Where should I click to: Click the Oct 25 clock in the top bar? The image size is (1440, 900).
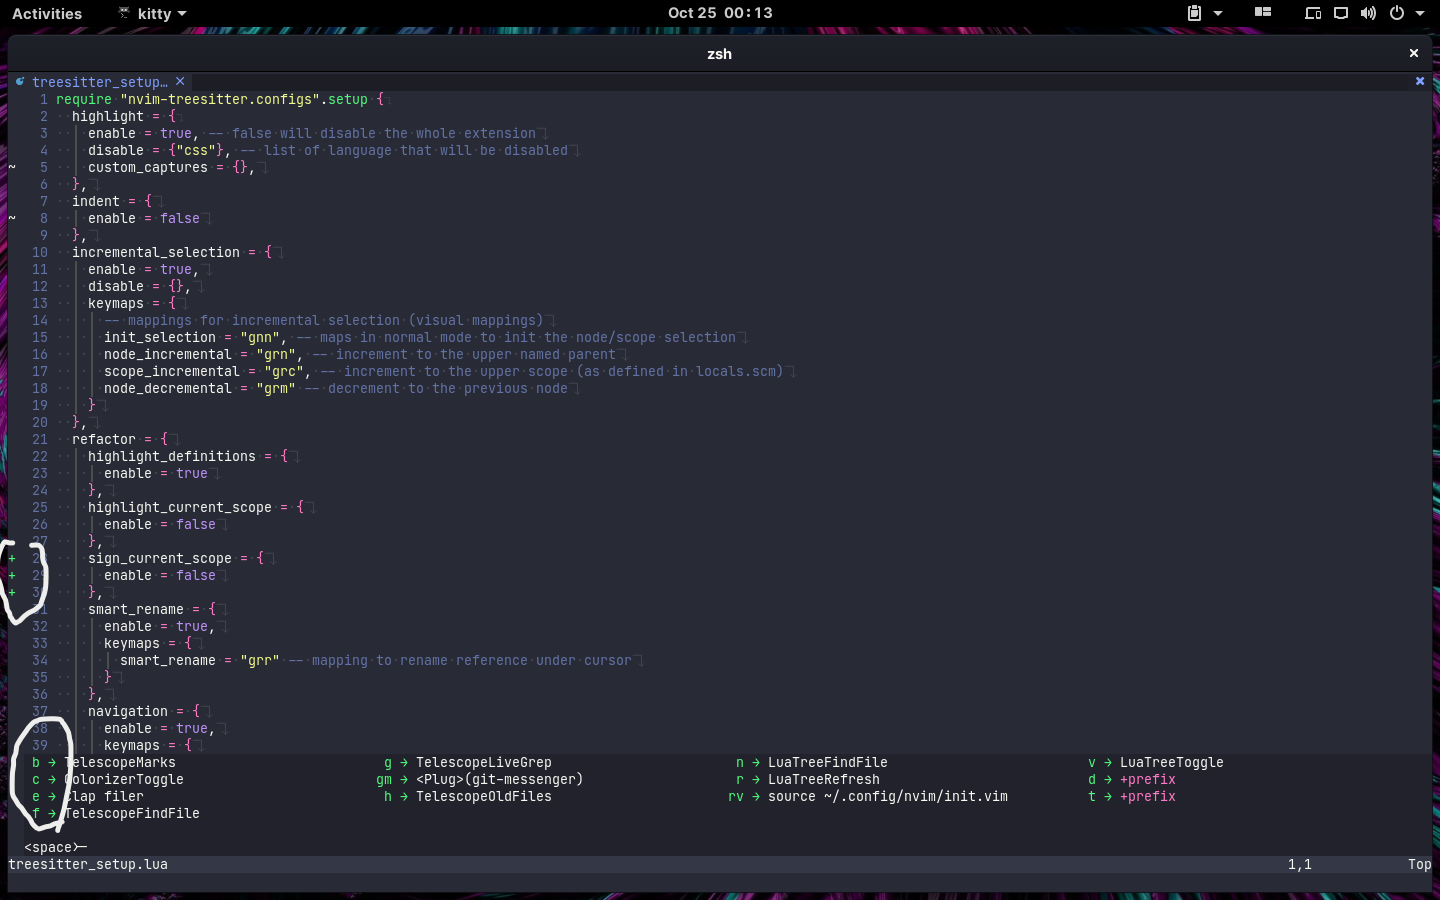[x=720, y=13]
